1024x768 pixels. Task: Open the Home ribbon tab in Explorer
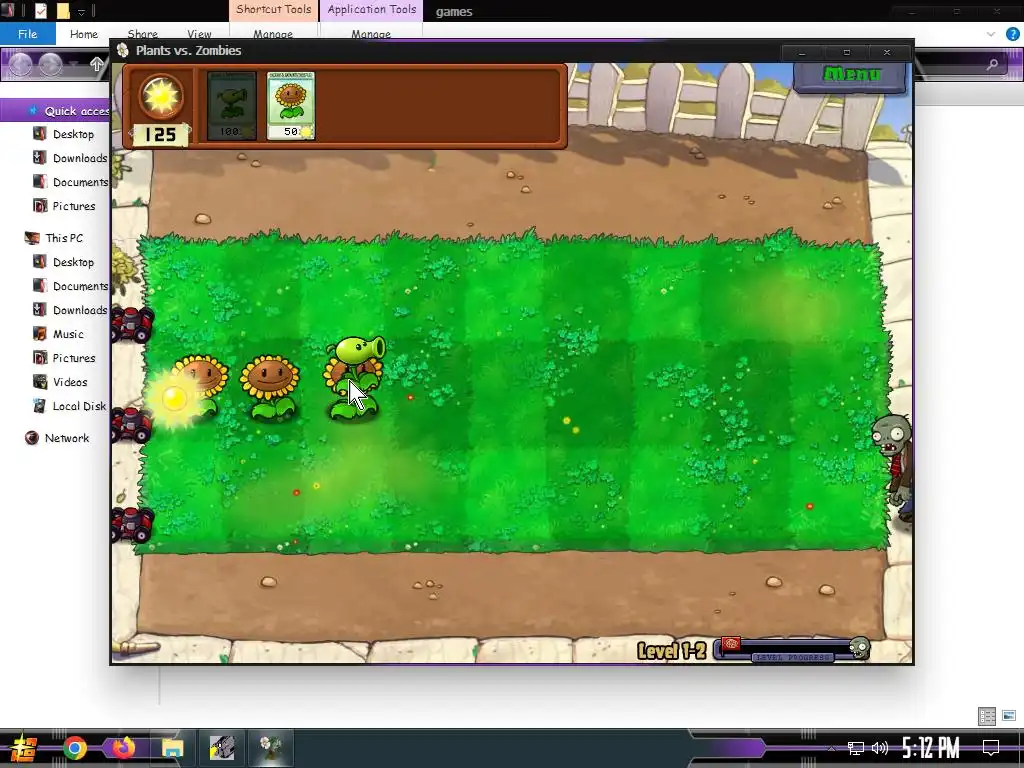[x=84, y=34]
